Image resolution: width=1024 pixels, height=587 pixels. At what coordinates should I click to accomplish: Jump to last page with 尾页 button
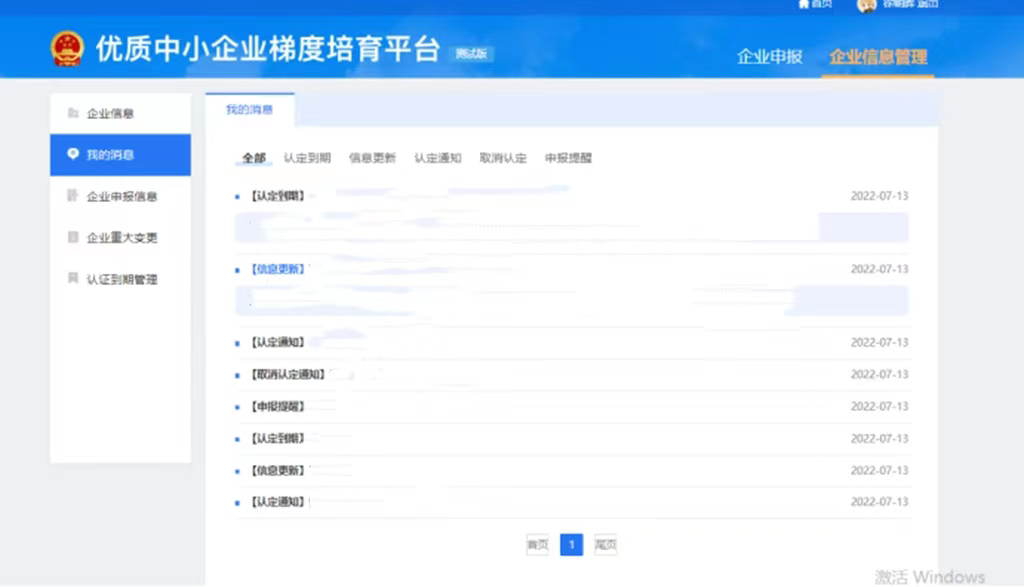tap(605, 545)
